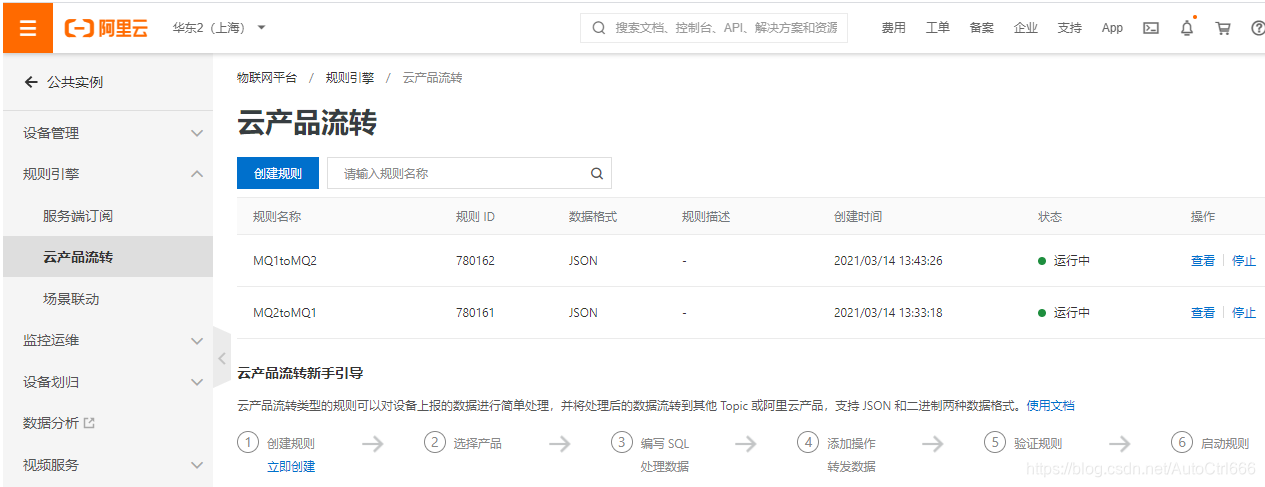Click rule ID 780161

click(x=475, y=313)
